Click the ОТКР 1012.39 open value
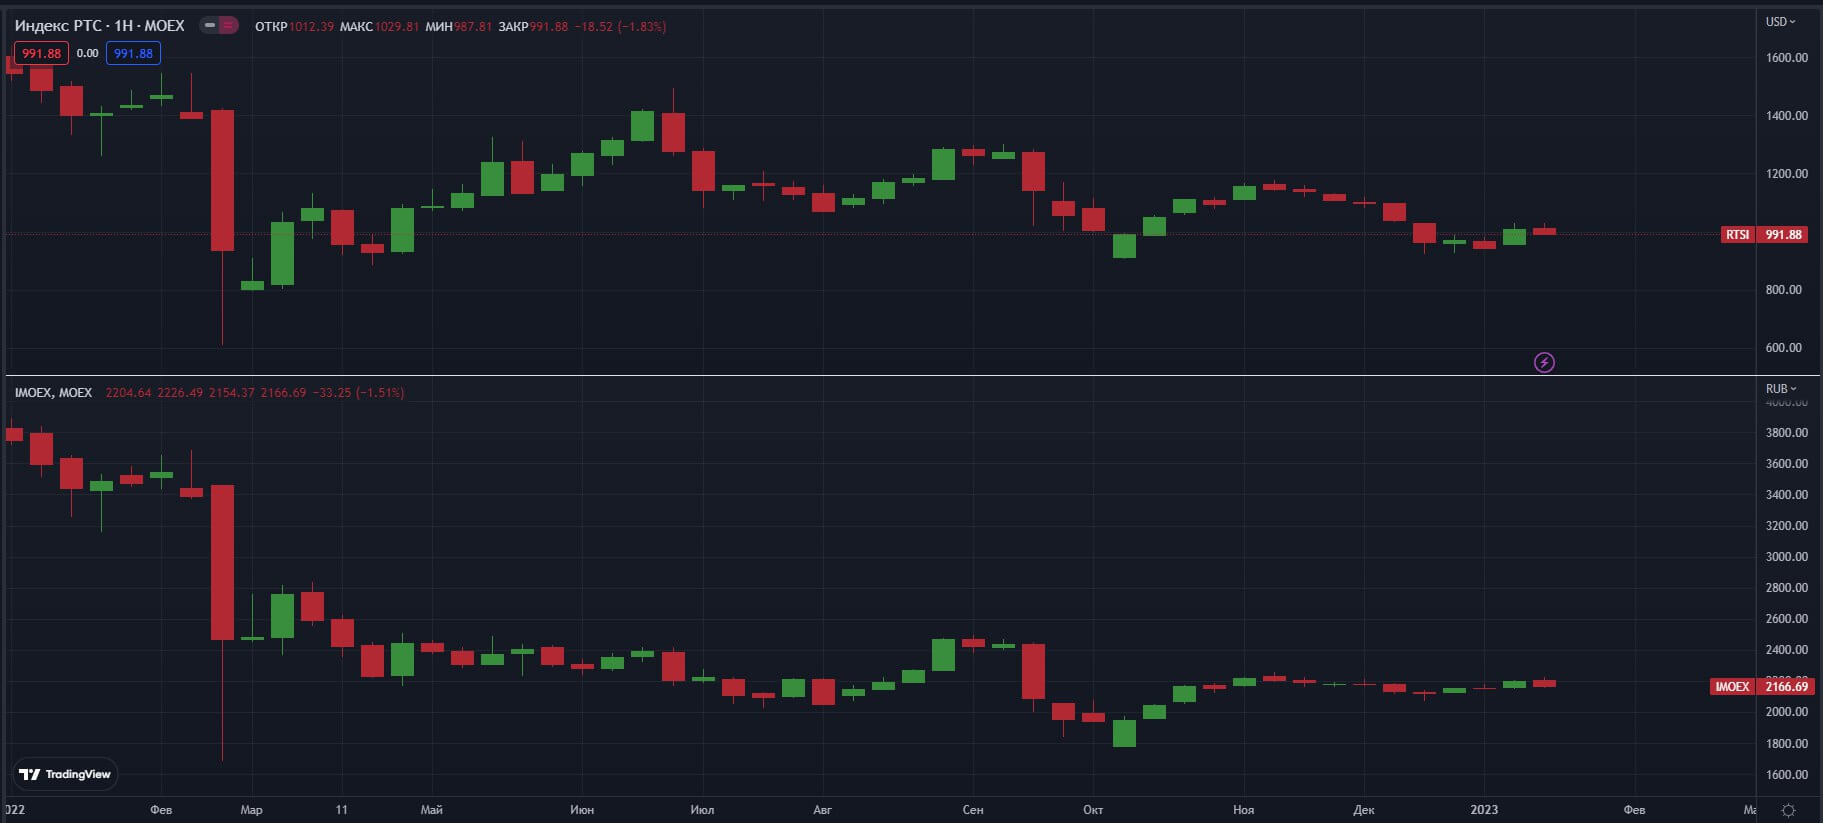This screenshot has height=823, width=1823. (294, 26)
